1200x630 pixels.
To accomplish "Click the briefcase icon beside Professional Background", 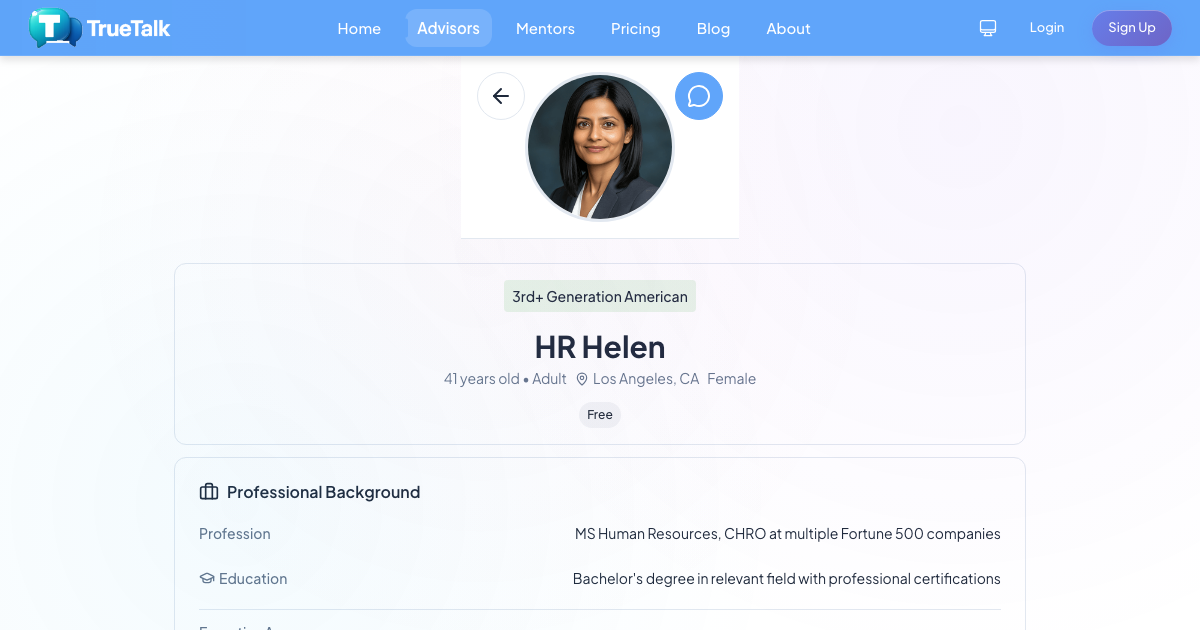I will (x=209, y=492).
